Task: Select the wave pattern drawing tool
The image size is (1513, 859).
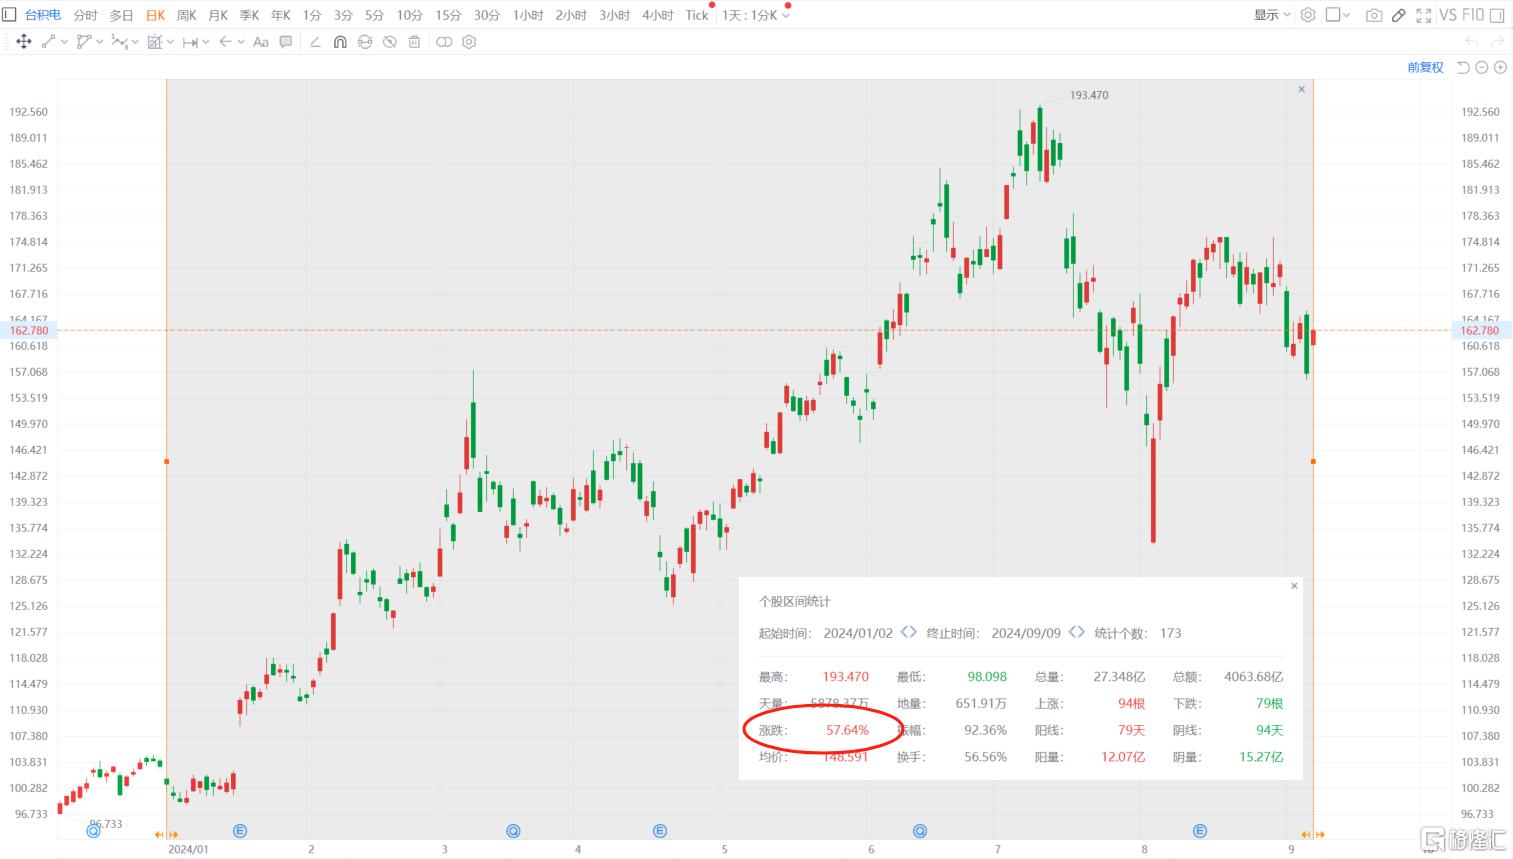Action: point(119,42)
